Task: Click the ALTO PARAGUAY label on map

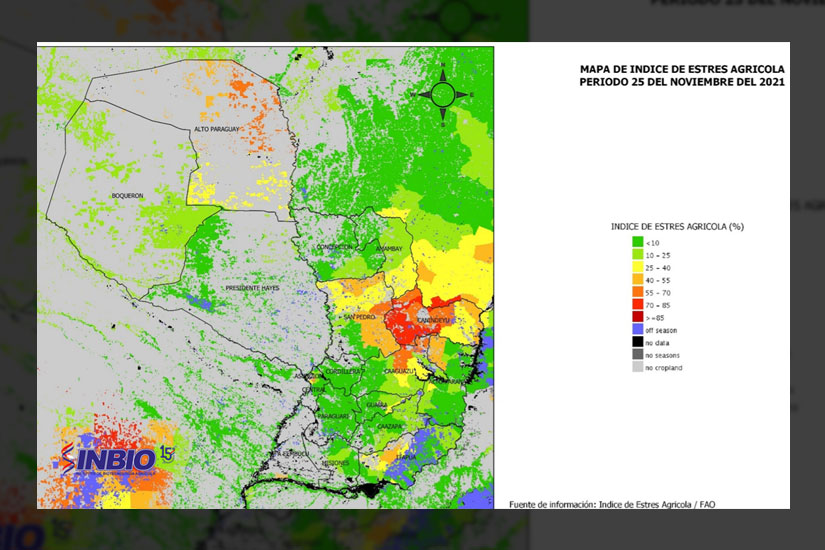Action: pos(213,130)
